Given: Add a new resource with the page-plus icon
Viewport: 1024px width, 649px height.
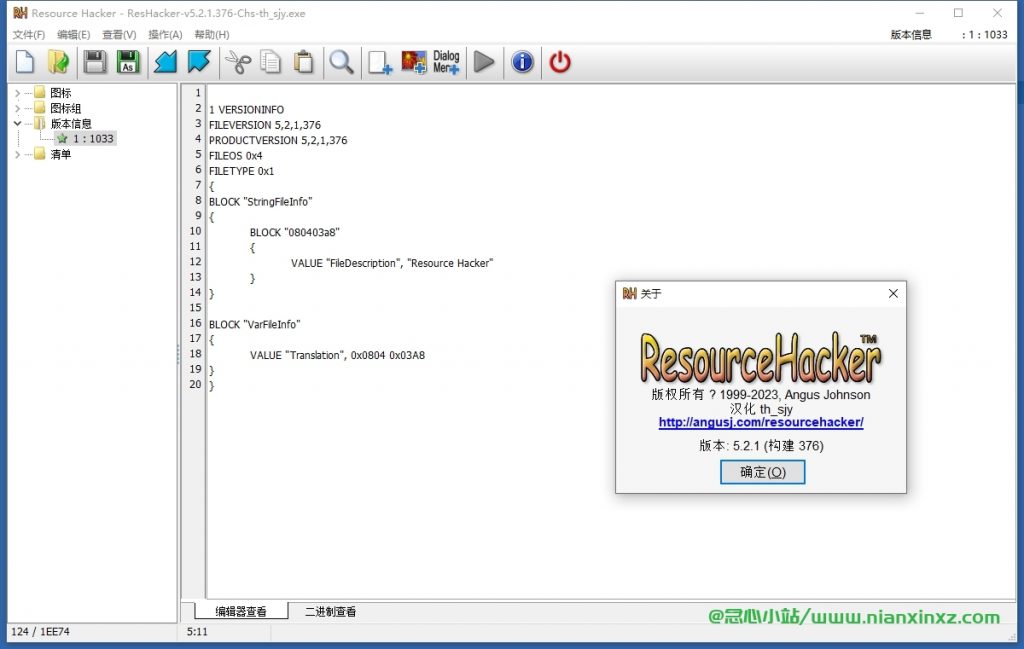Looking at the screenshot, I should [x=379, y=62].
